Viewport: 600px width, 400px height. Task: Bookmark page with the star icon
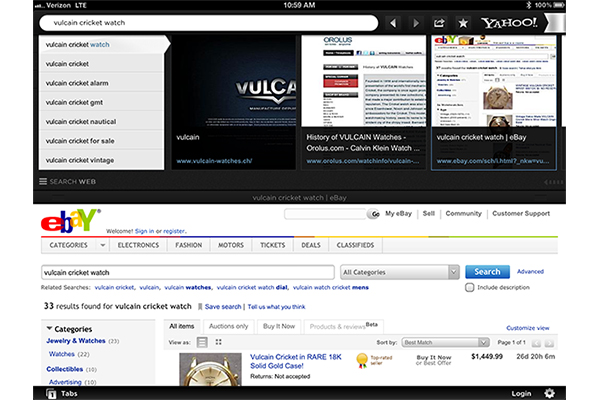[x=462, y=22]
